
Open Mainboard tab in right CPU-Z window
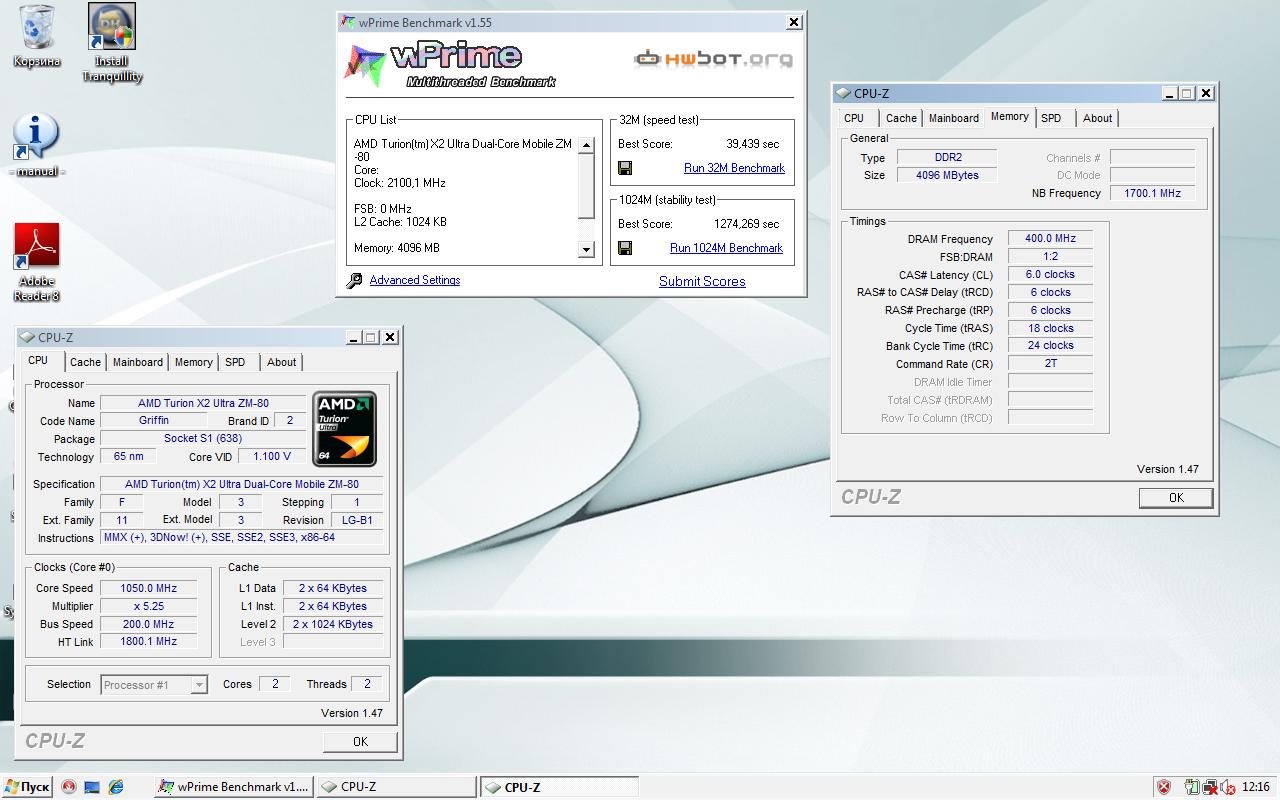pyautogui.click(x=954, y=118)
